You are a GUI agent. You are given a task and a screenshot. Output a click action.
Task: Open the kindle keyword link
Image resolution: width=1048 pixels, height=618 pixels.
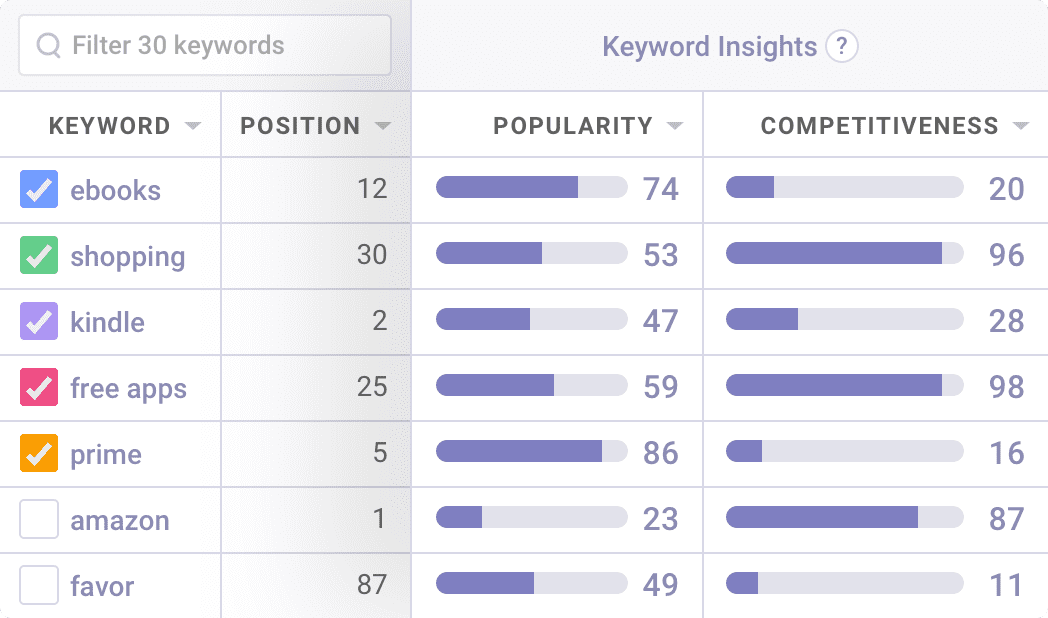click(x=107, y=322)
